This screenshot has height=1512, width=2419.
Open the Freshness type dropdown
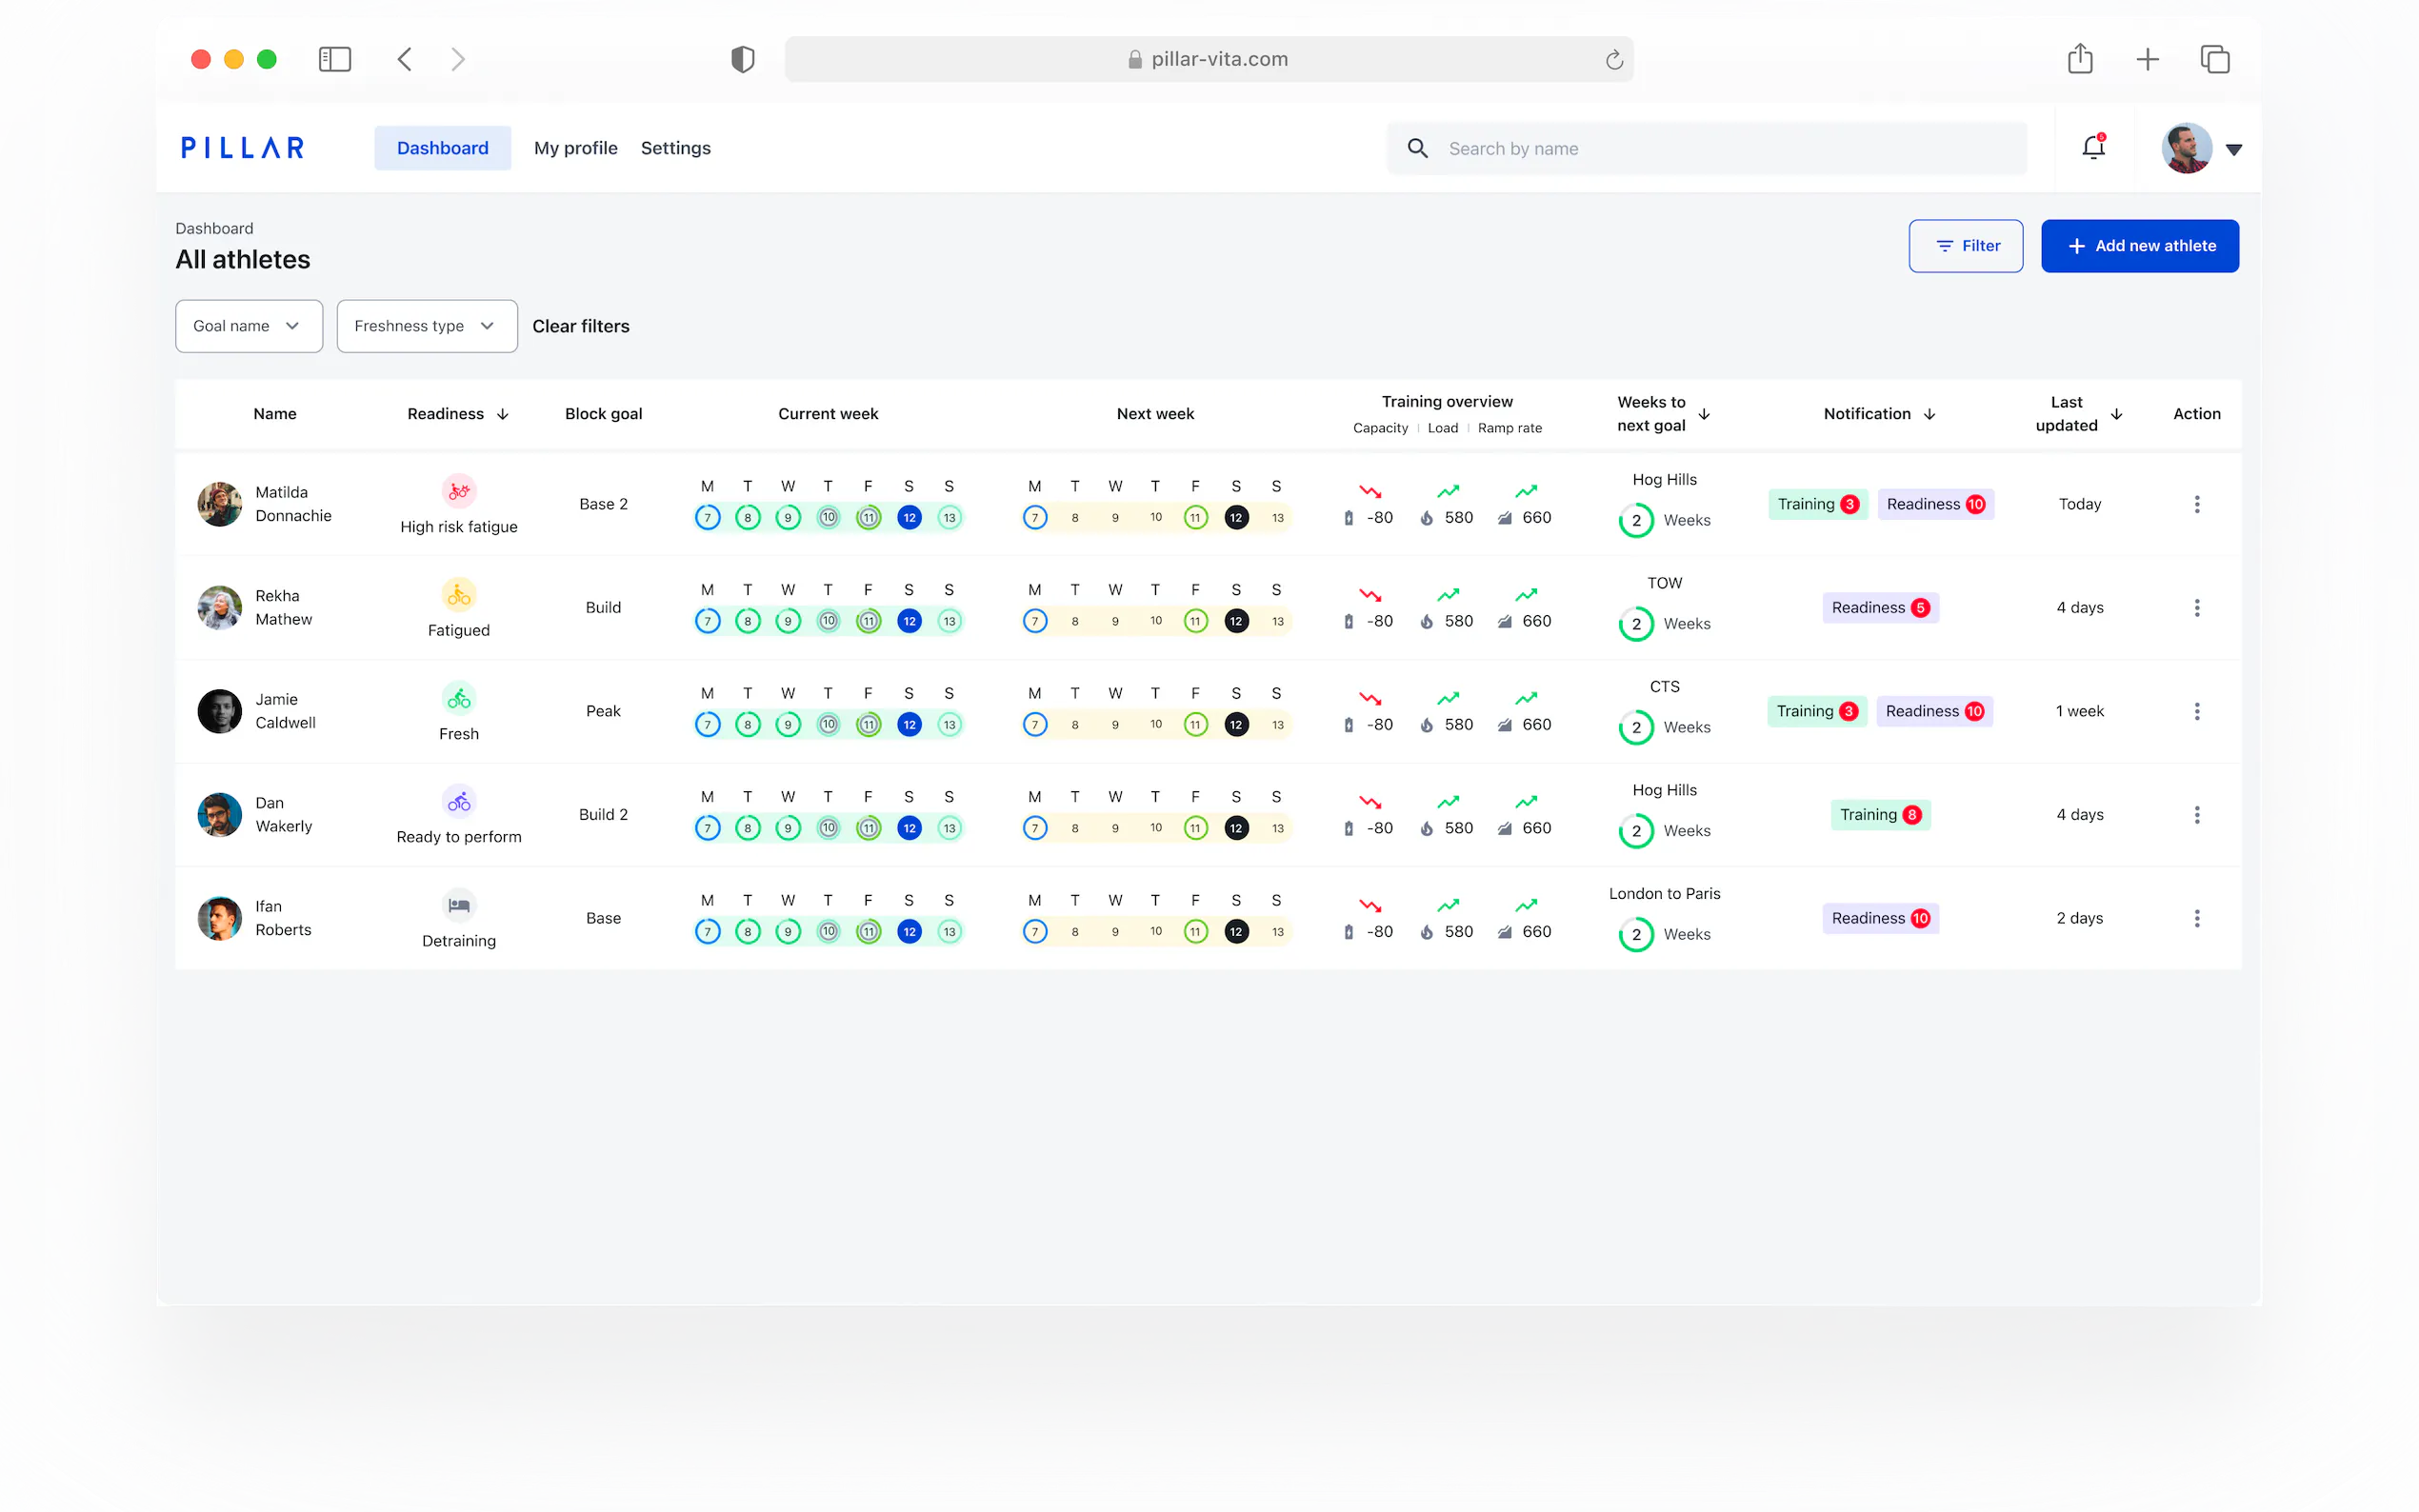pyautogui.click(x=426, y=326)
